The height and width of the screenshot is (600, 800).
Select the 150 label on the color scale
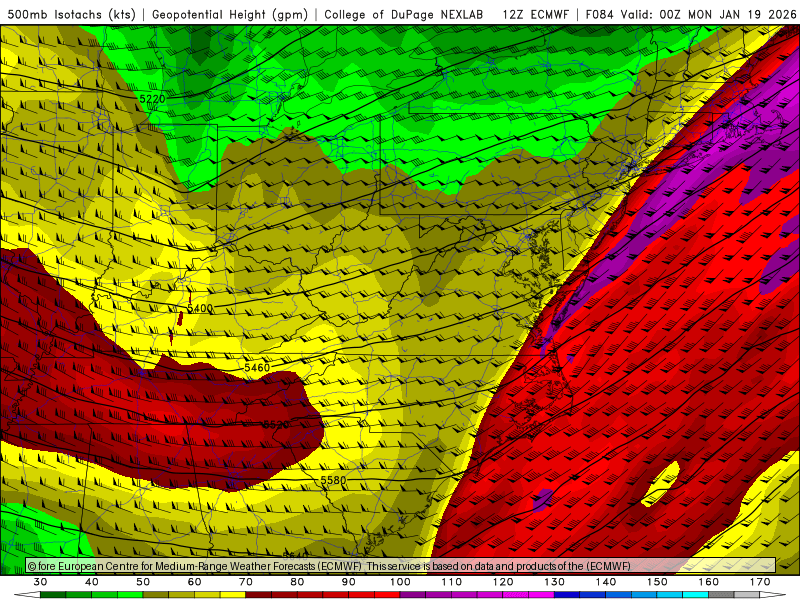pyautogui.click(x=658, y=582)
